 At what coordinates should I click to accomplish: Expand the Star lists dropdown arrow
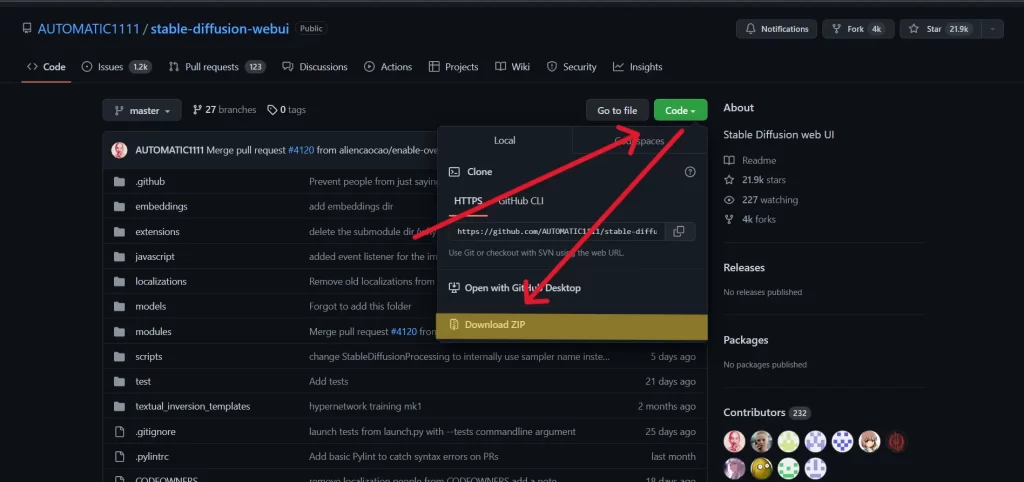click(993, 29)
